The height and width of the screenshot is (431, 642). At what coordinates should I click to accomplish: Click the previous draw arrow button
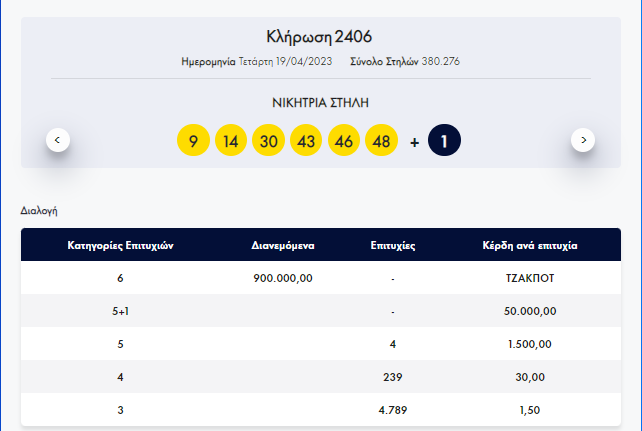pos(58,140)
